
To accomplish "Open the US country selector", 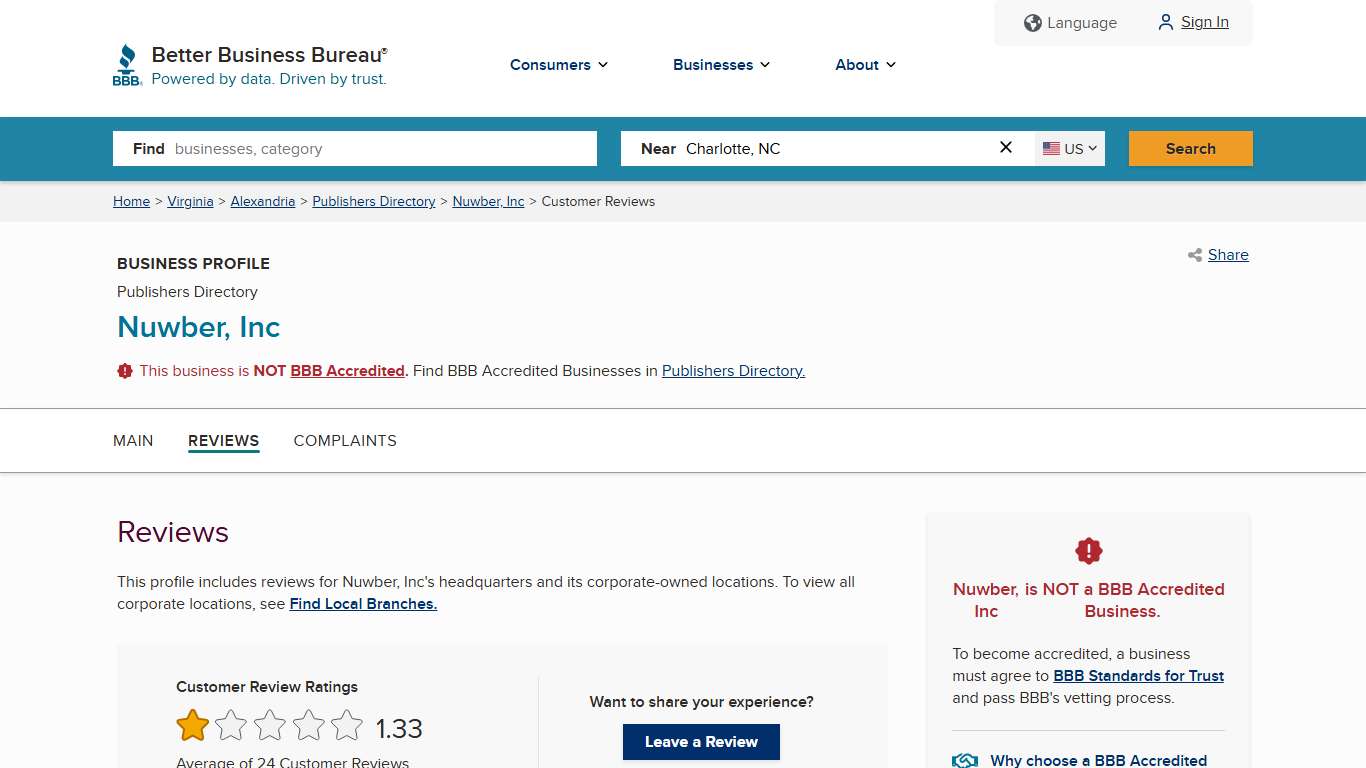I will (x=1070, y=148).
